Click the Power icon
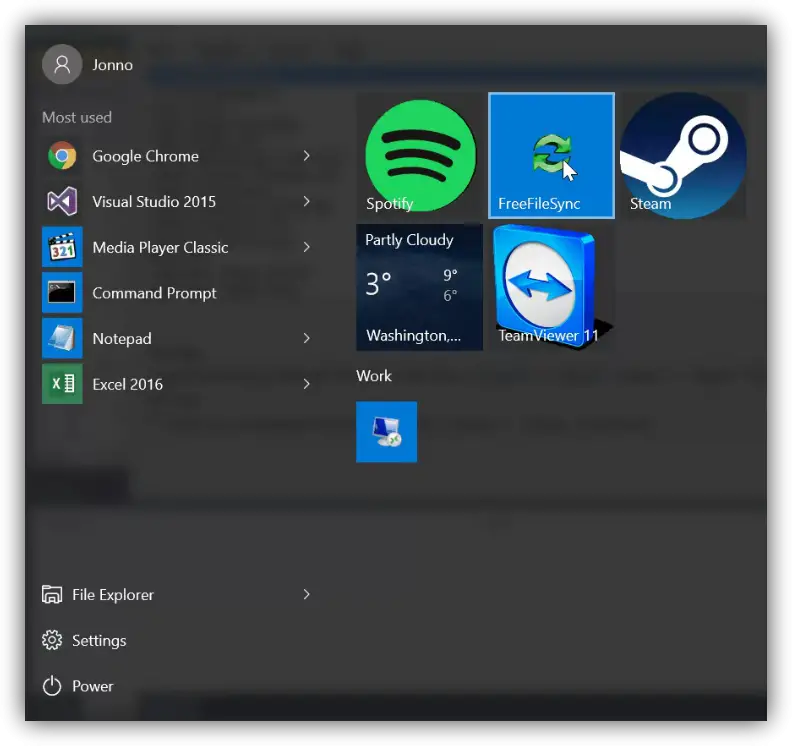Screen dimensions: 792x746 point(52,686)
